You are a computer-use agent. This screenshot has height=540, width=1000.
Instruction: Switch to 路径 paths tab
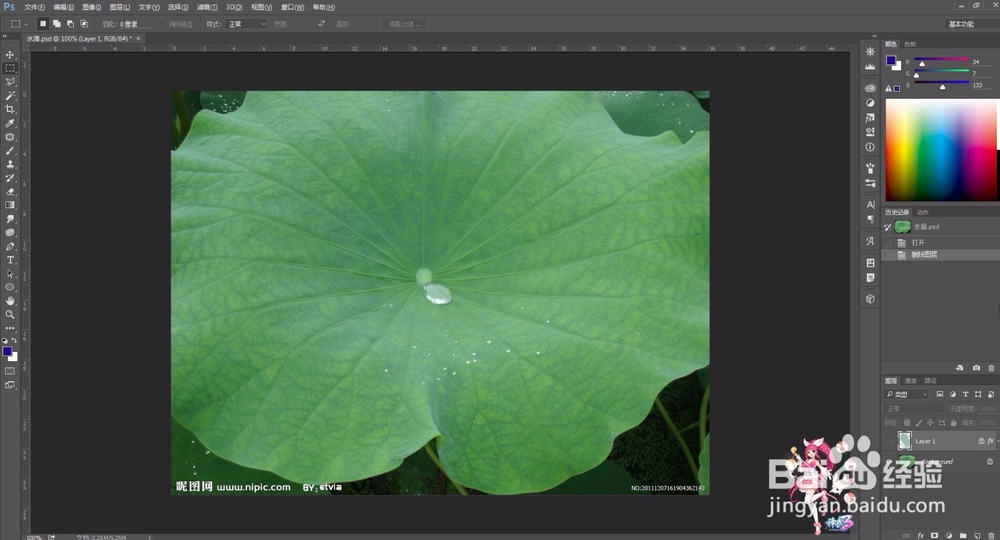(x=930, y=381)
